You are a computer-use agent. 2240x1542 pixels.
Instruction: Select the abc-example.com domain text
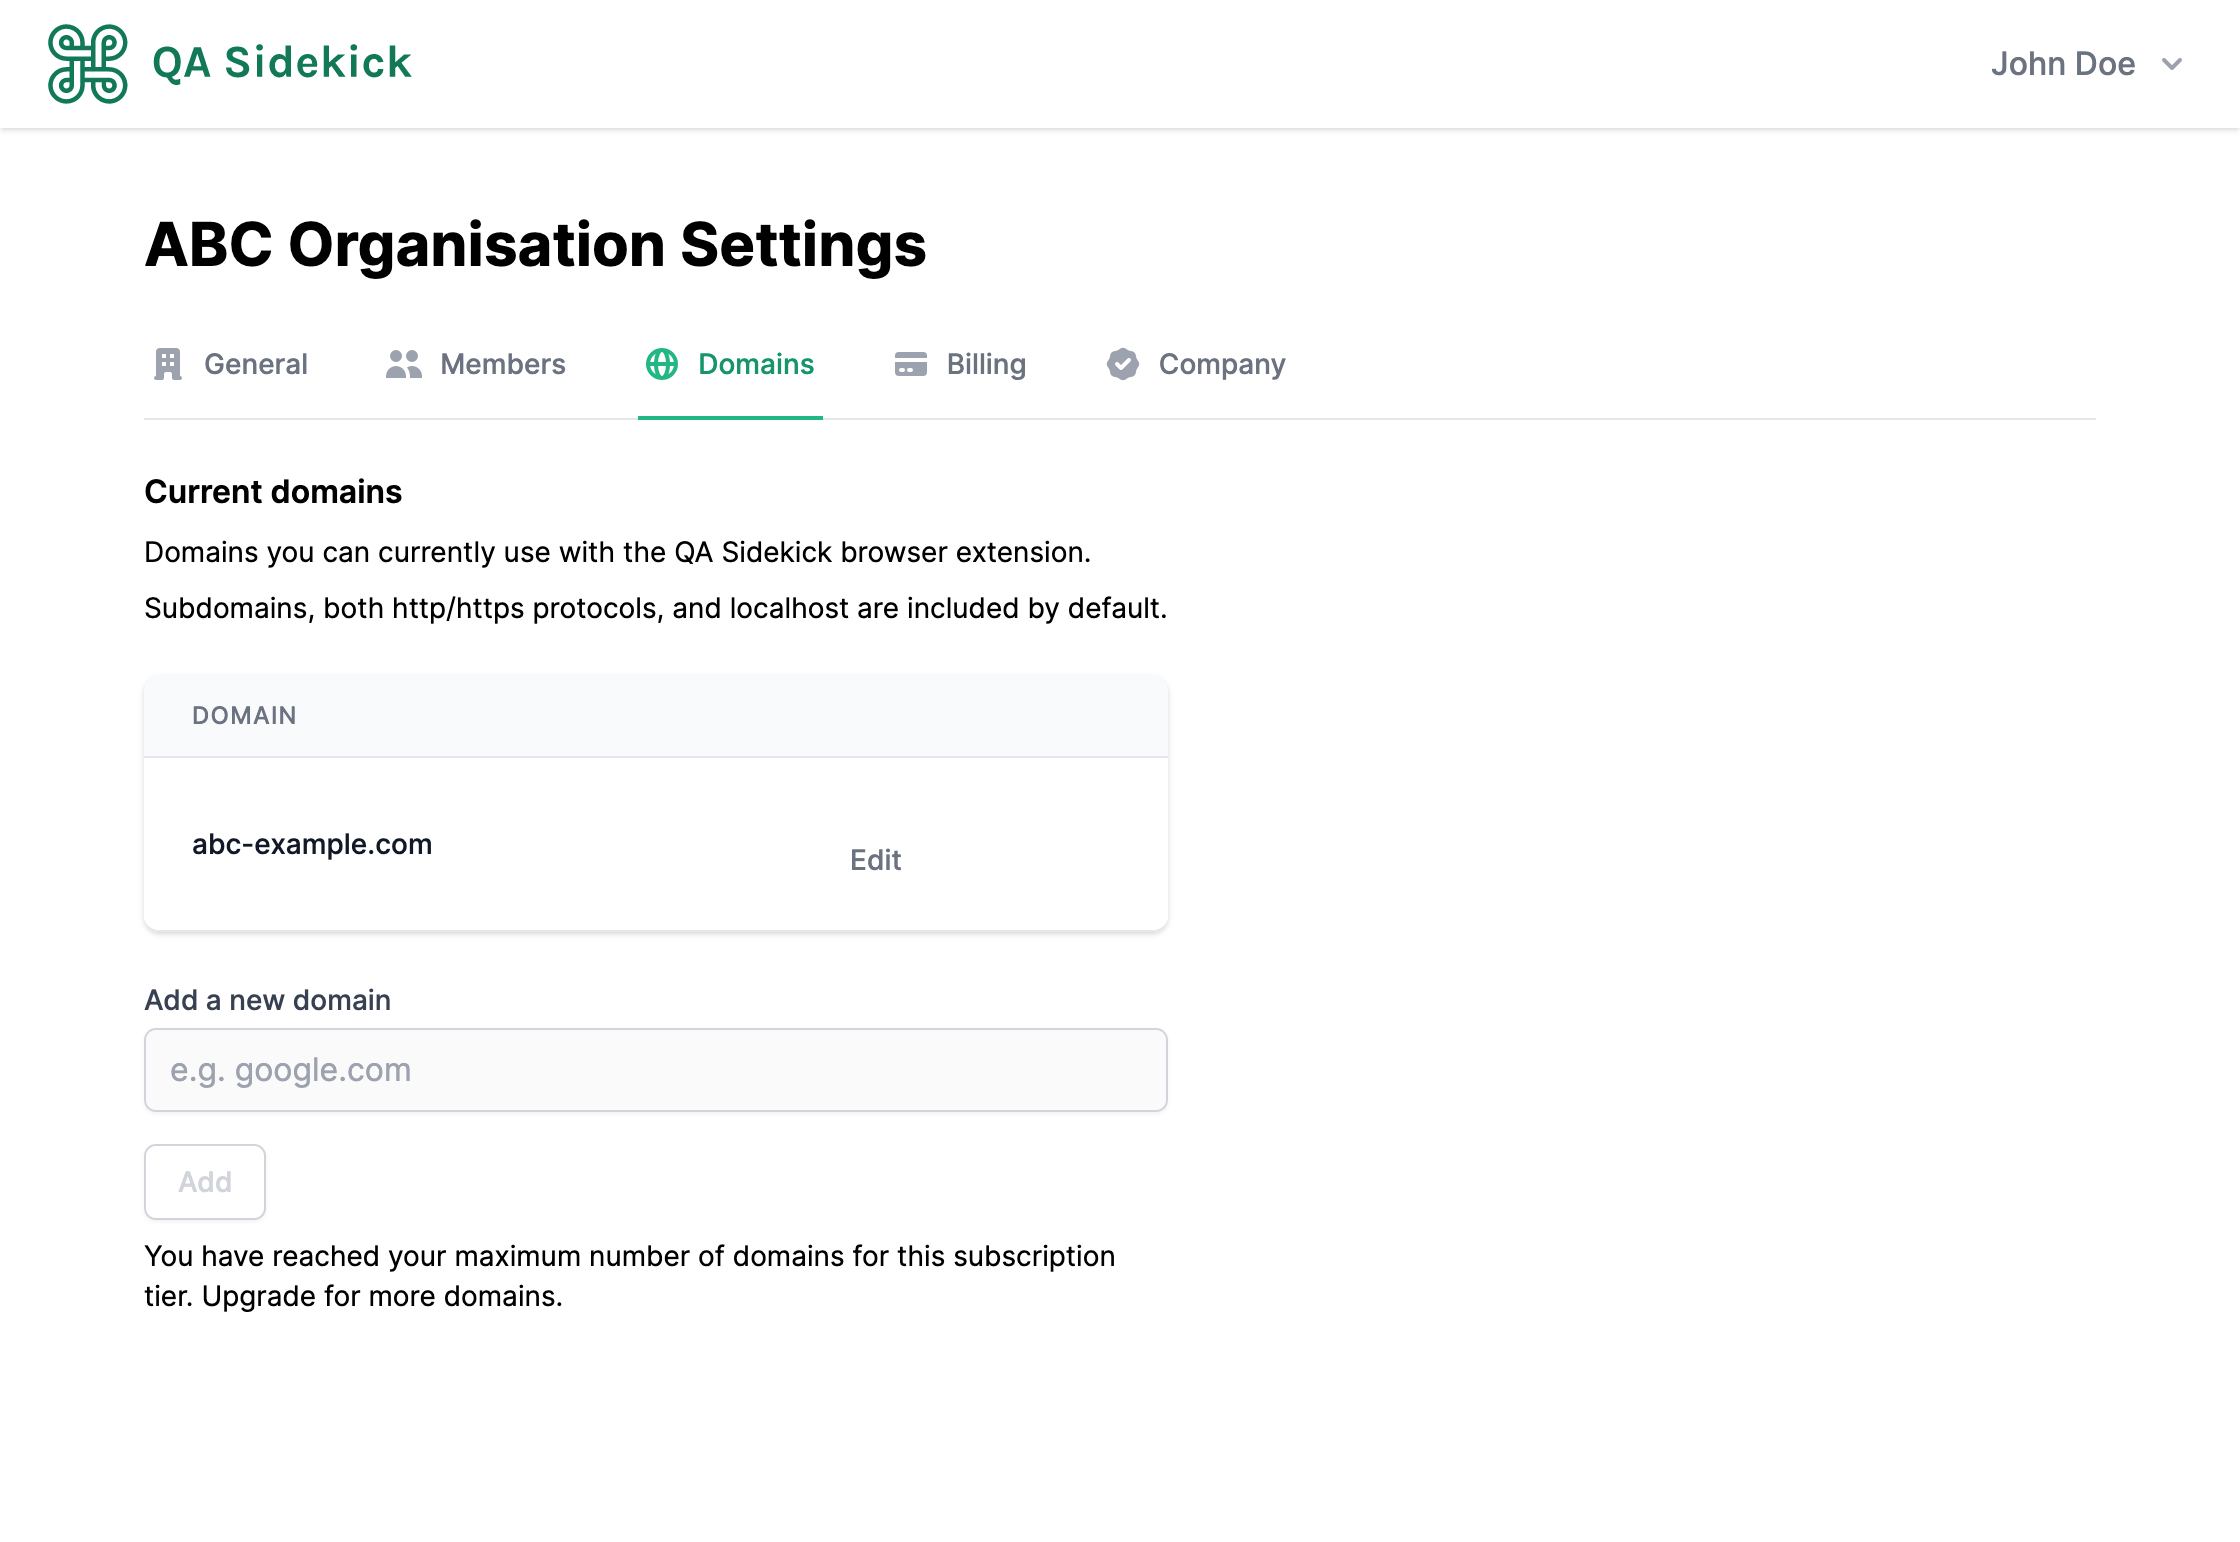tap(312, 844)
